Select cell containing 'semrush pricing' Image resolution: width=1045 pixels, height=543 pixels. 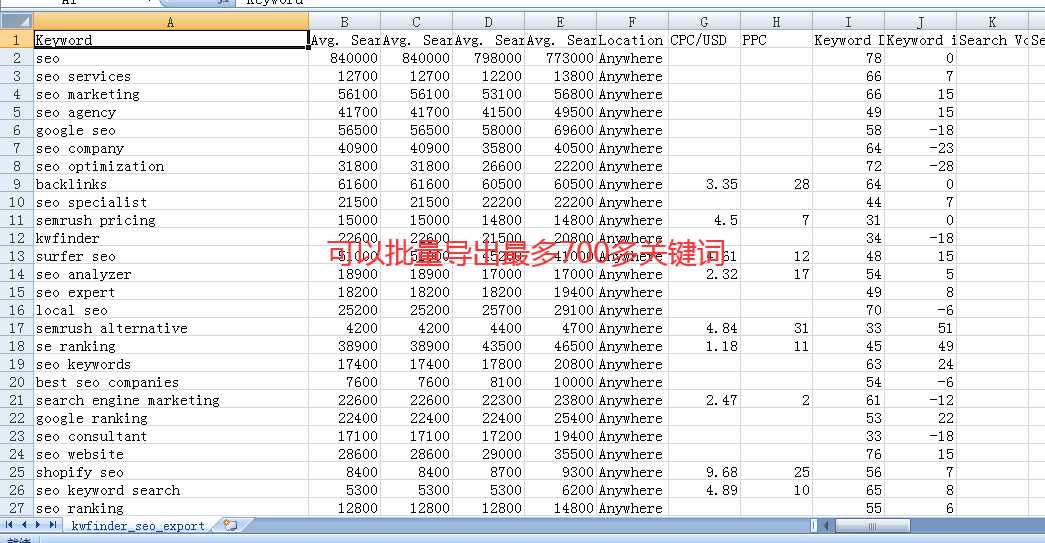(171, 220)
